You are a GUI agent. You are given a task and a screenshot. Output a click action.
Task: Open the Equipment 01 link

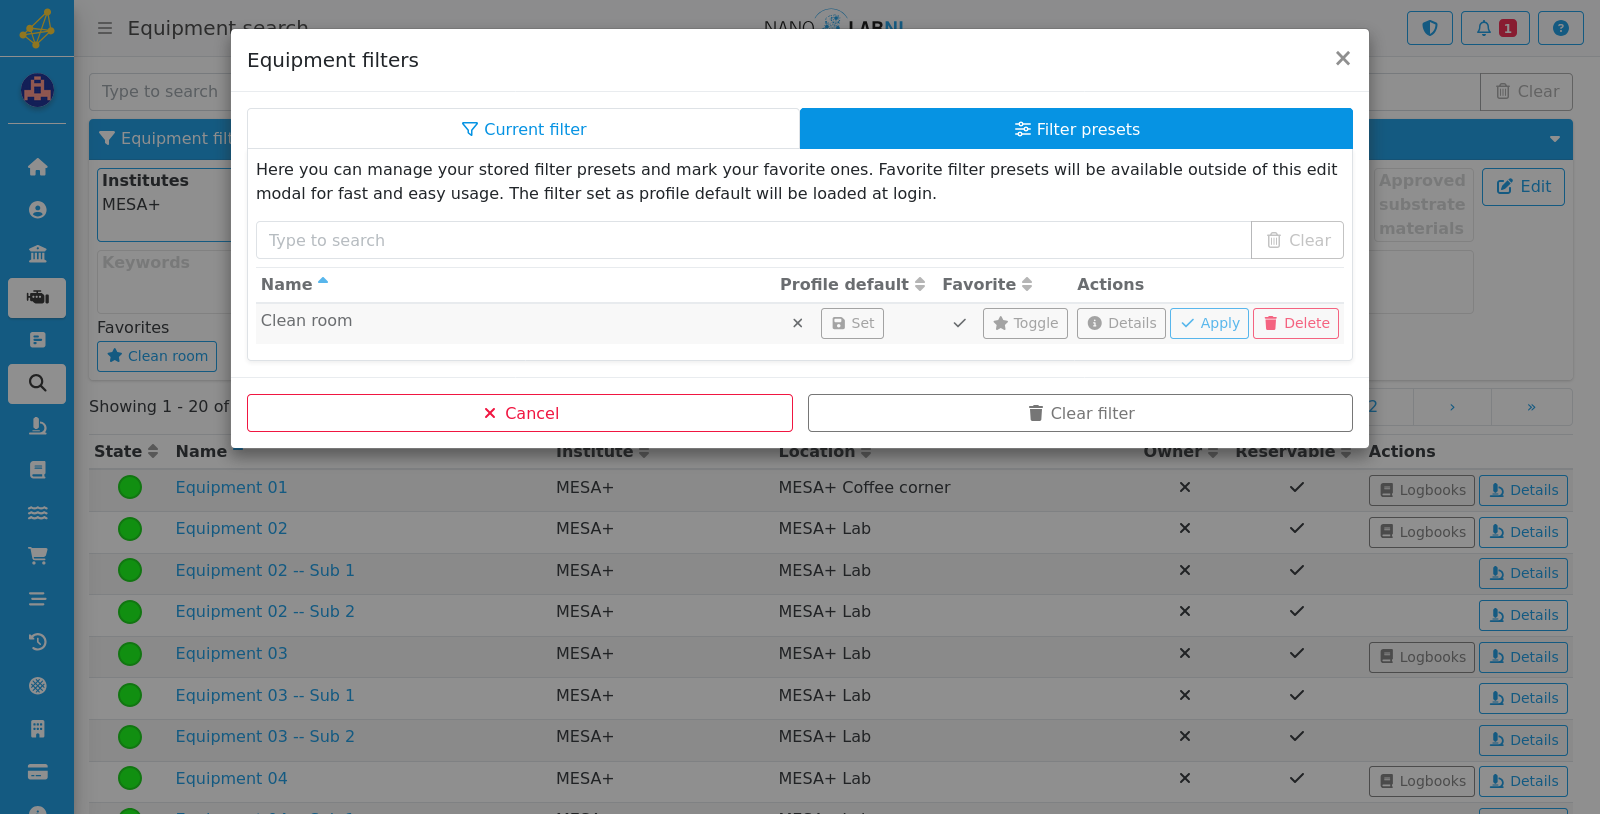[x=231, y=488]
